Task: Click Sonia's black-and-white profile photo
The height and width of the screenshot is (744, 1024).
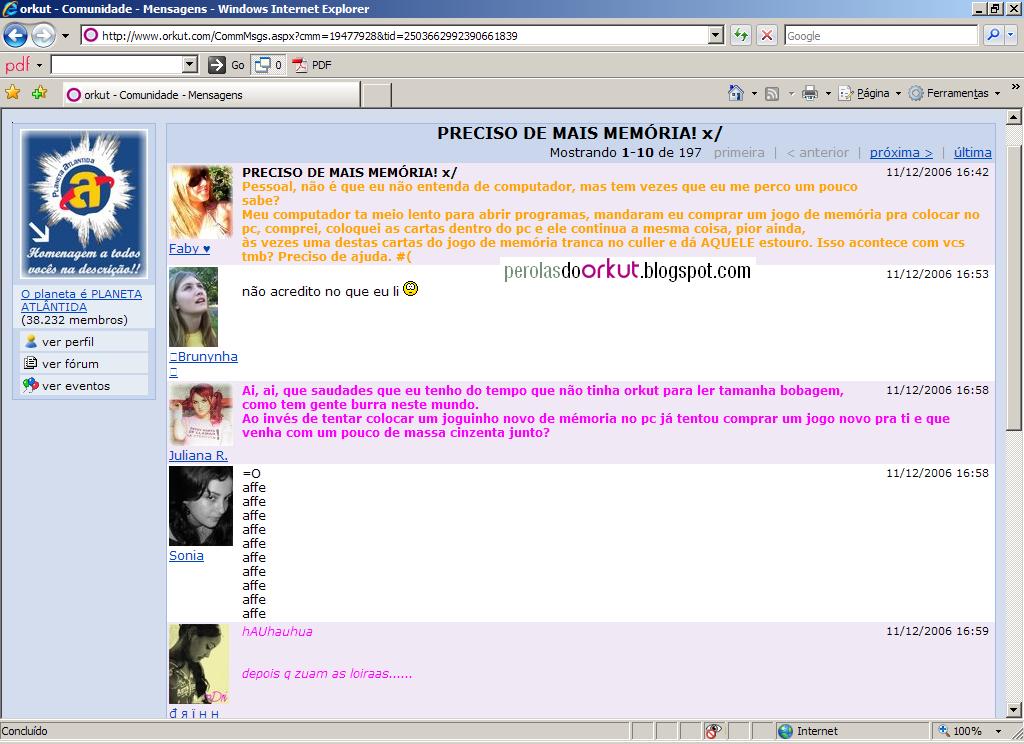Action: 200,506
